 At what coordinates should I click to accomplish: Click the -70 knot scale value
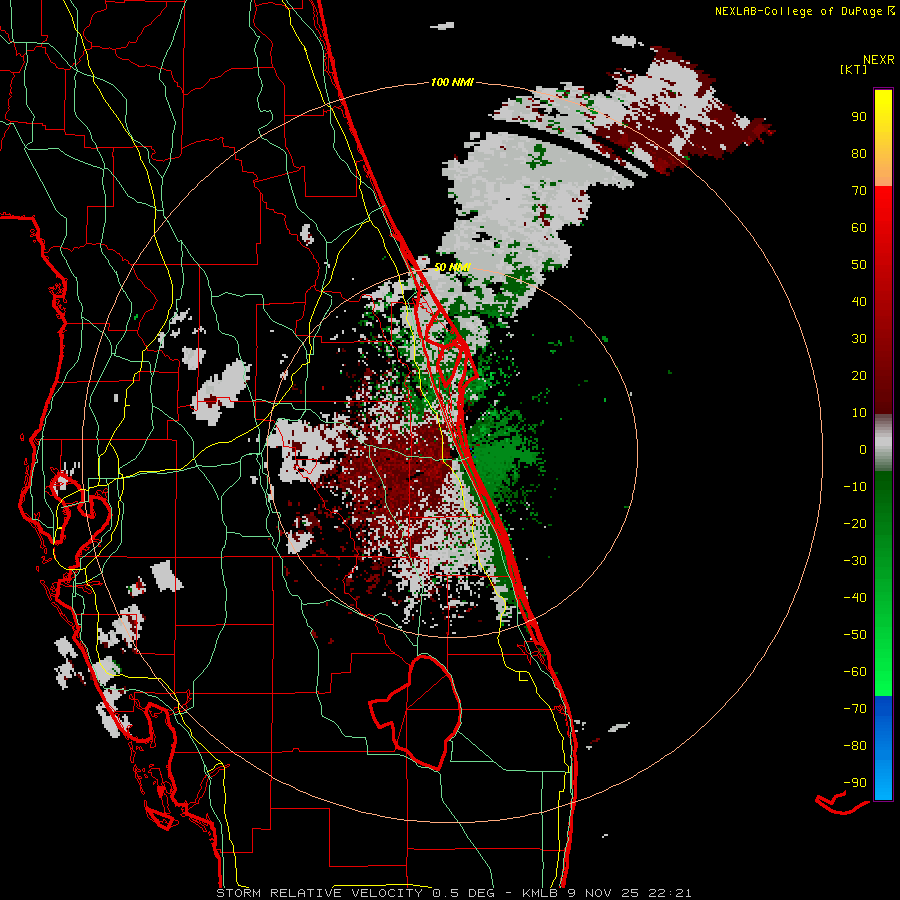tap(855, 709)
